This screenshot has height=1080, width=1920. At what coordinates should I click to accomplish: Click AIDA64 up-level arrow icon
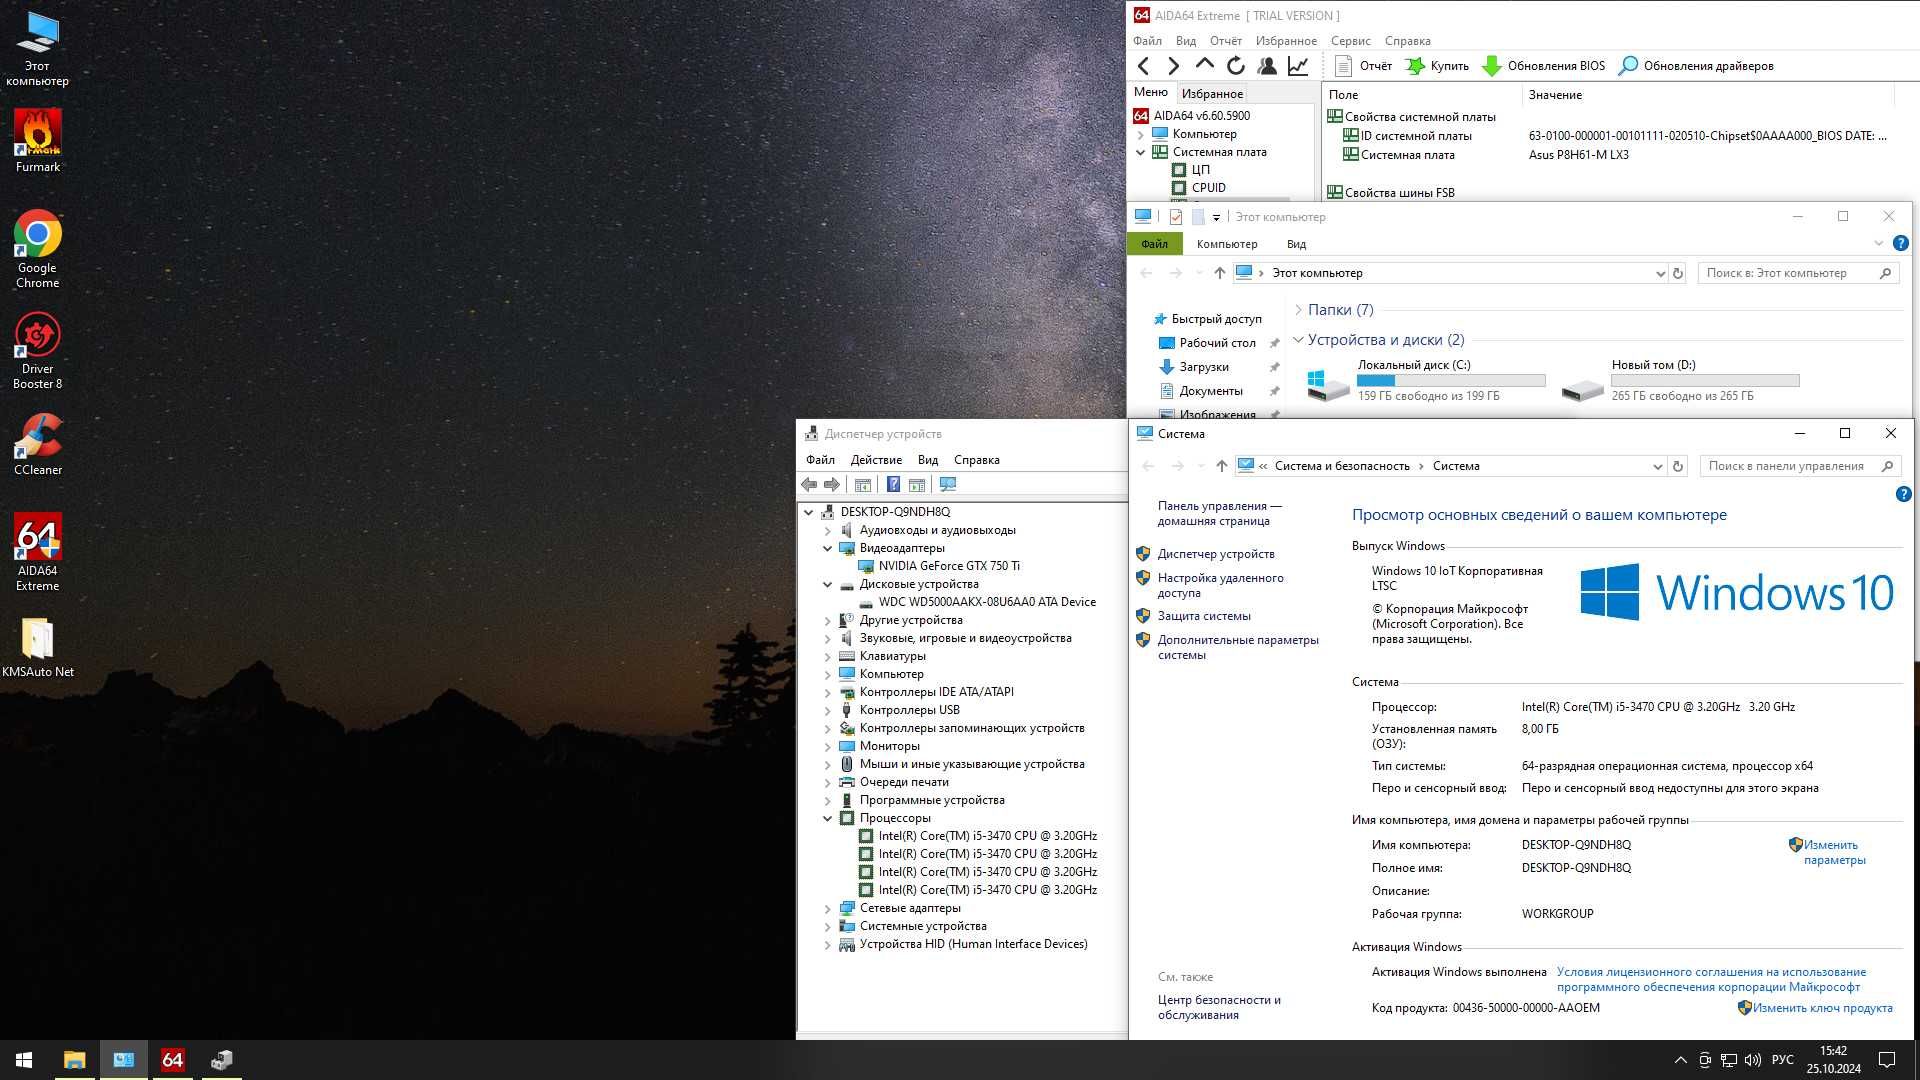[1205, 66]
